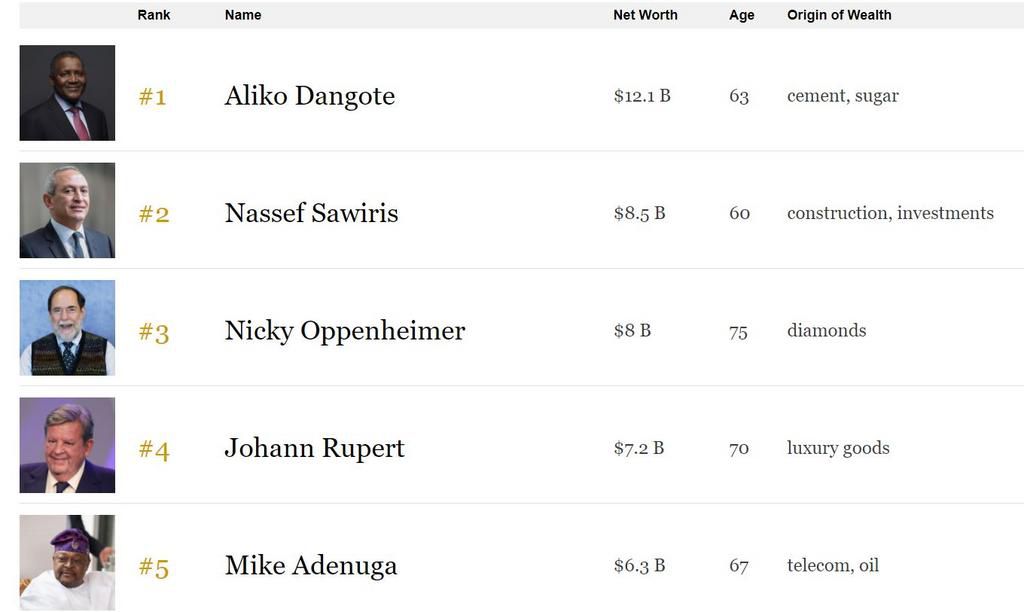The image size is (1024, 612).
Task: Click the 'construction, investments' wealth origin text
Action: click(890, 213)
